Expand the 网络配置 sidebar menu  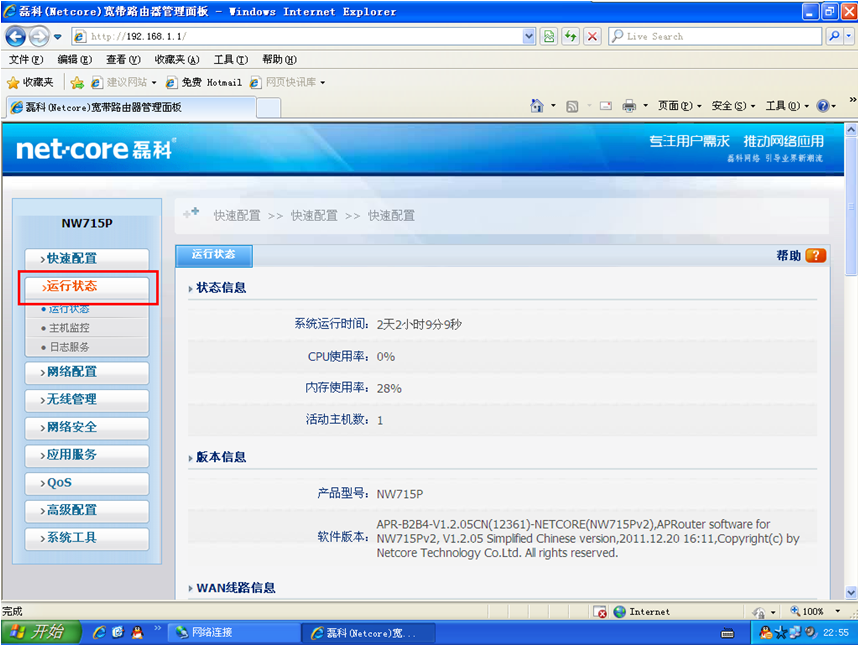[86, 372]
